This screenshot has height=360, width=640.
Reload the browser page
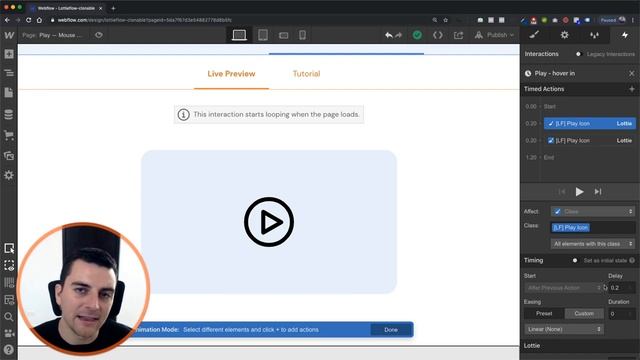[x=28, y=20]
